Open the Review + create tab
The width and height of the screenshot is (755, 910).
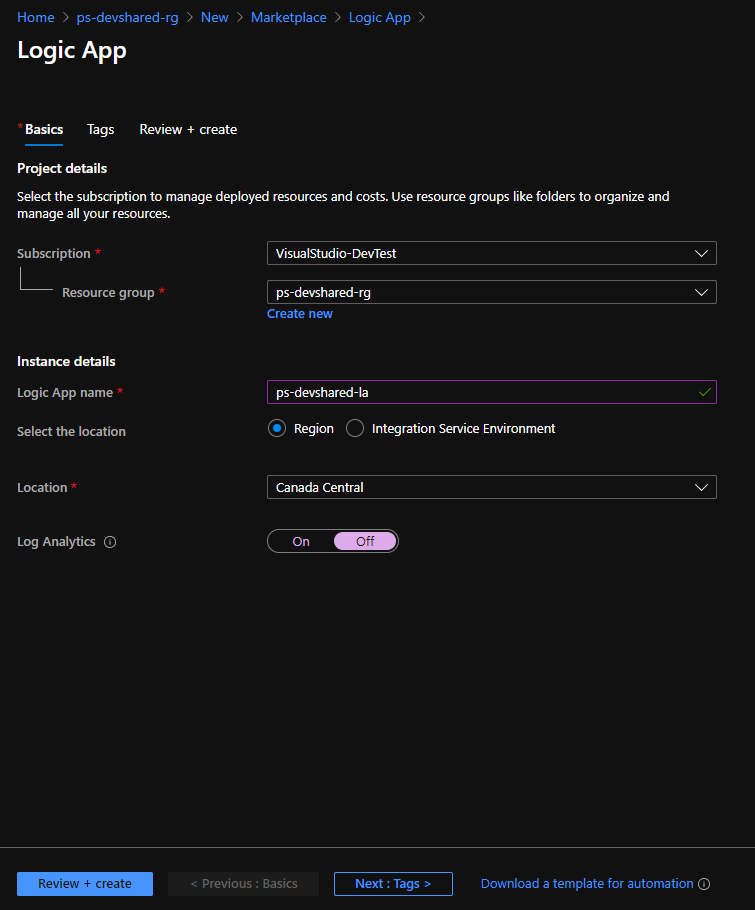[x=187, y=129]
